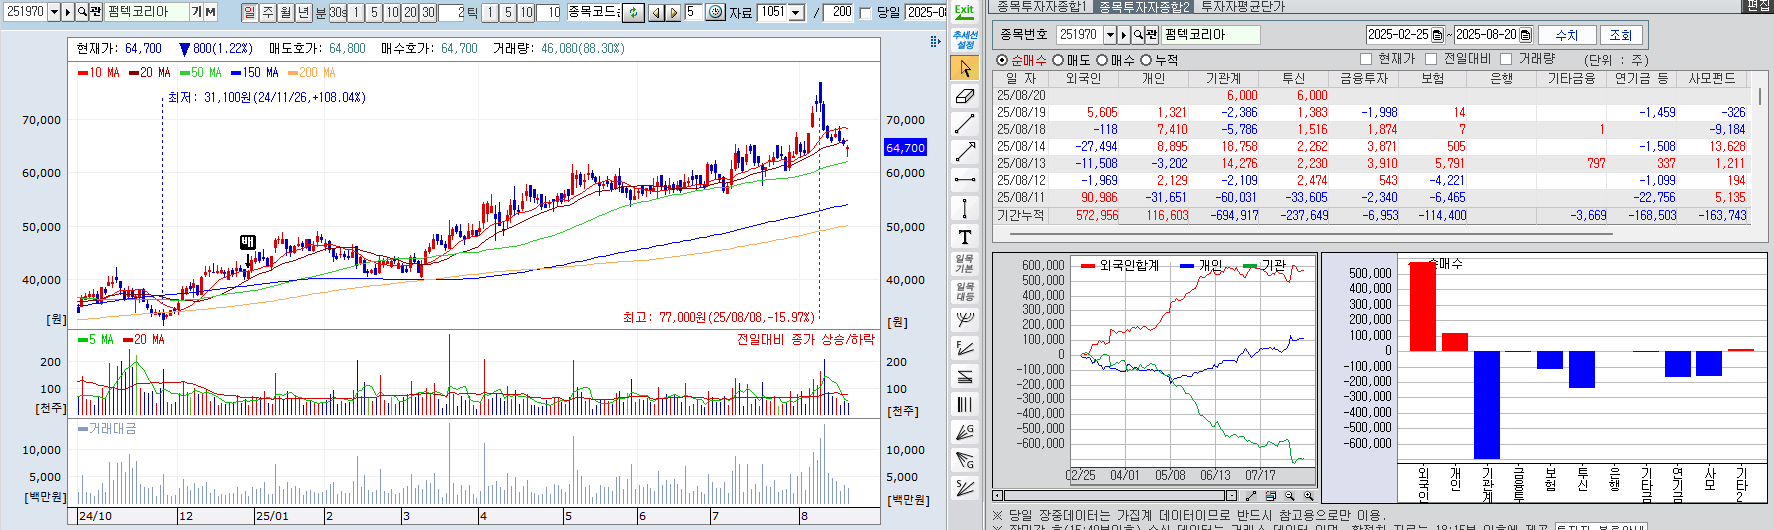Open the 추세선 설정 trendline settings
The width and height of the screenshot is (1774, 530).
(x=964, y=40)
